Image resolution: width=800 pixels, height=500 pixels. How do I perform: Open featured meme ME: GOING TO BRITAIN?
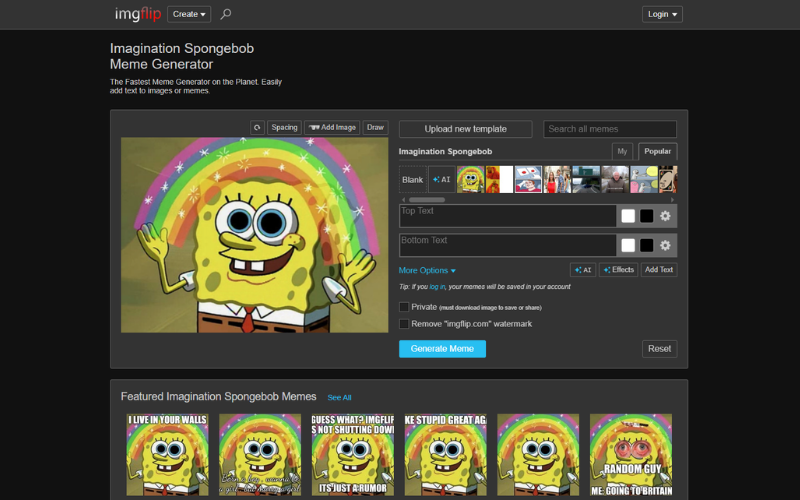631,455
